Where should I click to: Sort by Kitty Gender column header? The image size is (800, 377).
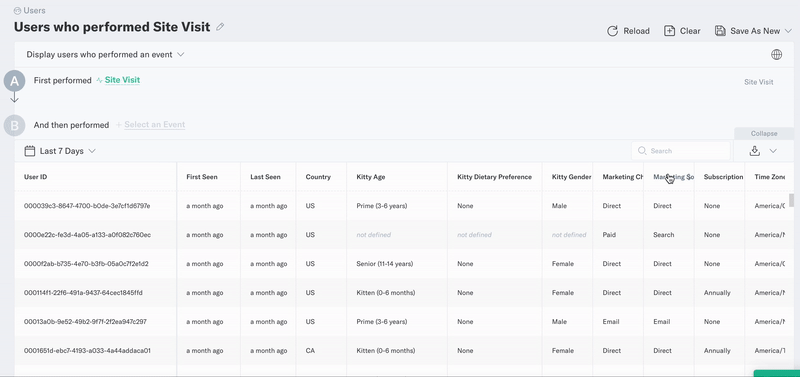[x=571, y=177]
